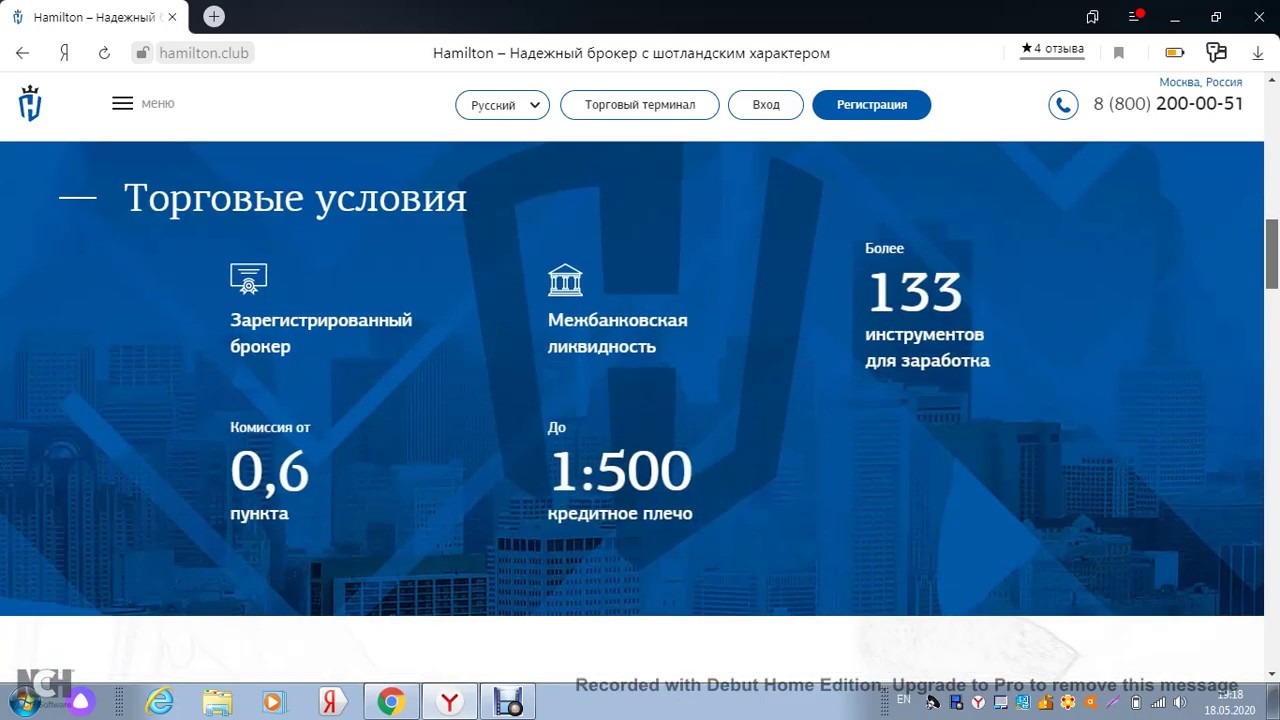Open the tab collections icon in title bar
1280x720 pixels.
click(1092, 17)
